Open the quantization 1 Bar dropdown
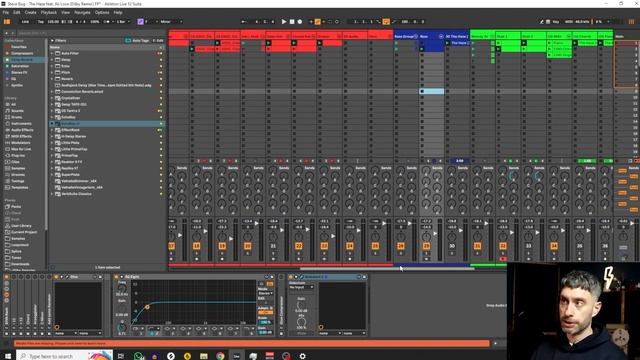 (x=123, y=22)
